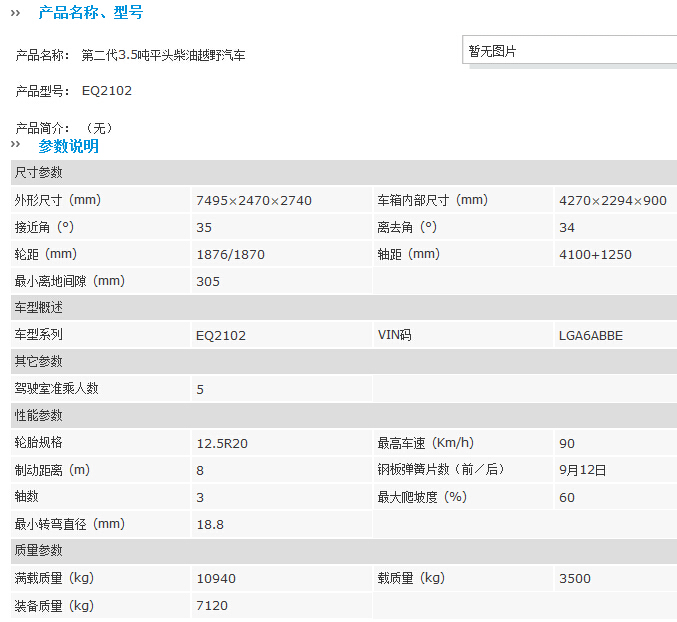
Task: Select the curb mass value 7120
Action: click(x=212, y=606)
